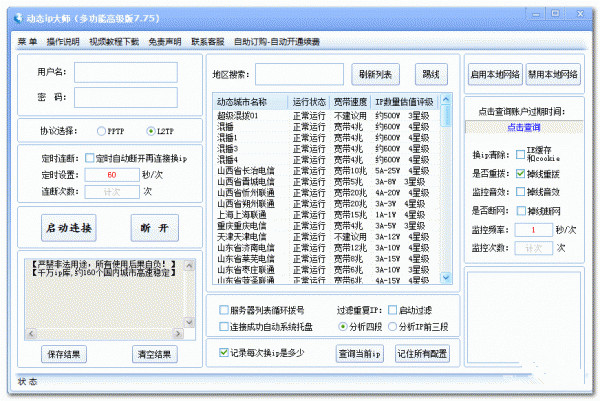Select the L2TP protocol radio button
This screenshot has width=600, height=401.
[x=151, y=131]
